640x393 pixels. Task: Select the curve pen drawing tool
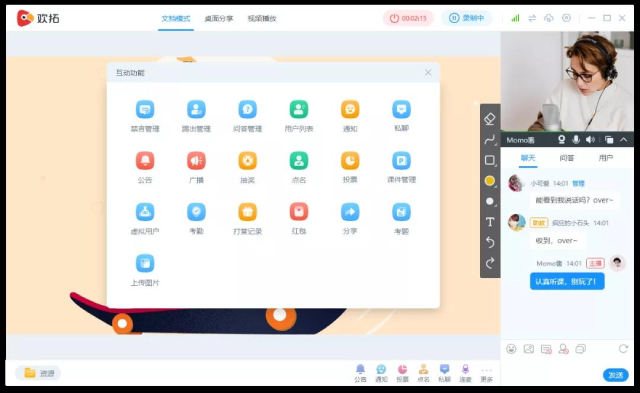(x=490, y=140)
